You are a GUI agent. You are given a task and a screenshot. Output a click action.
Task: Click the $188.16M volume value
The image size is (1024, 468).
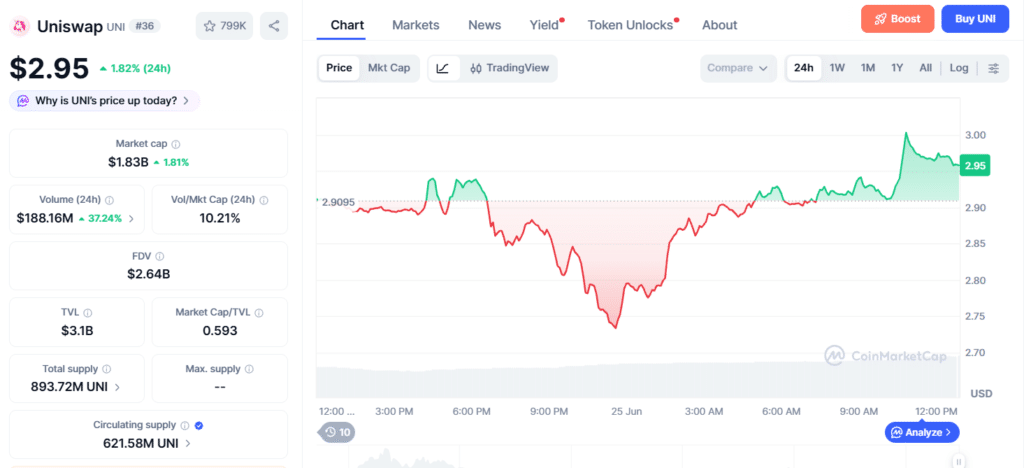coord(45,219)
